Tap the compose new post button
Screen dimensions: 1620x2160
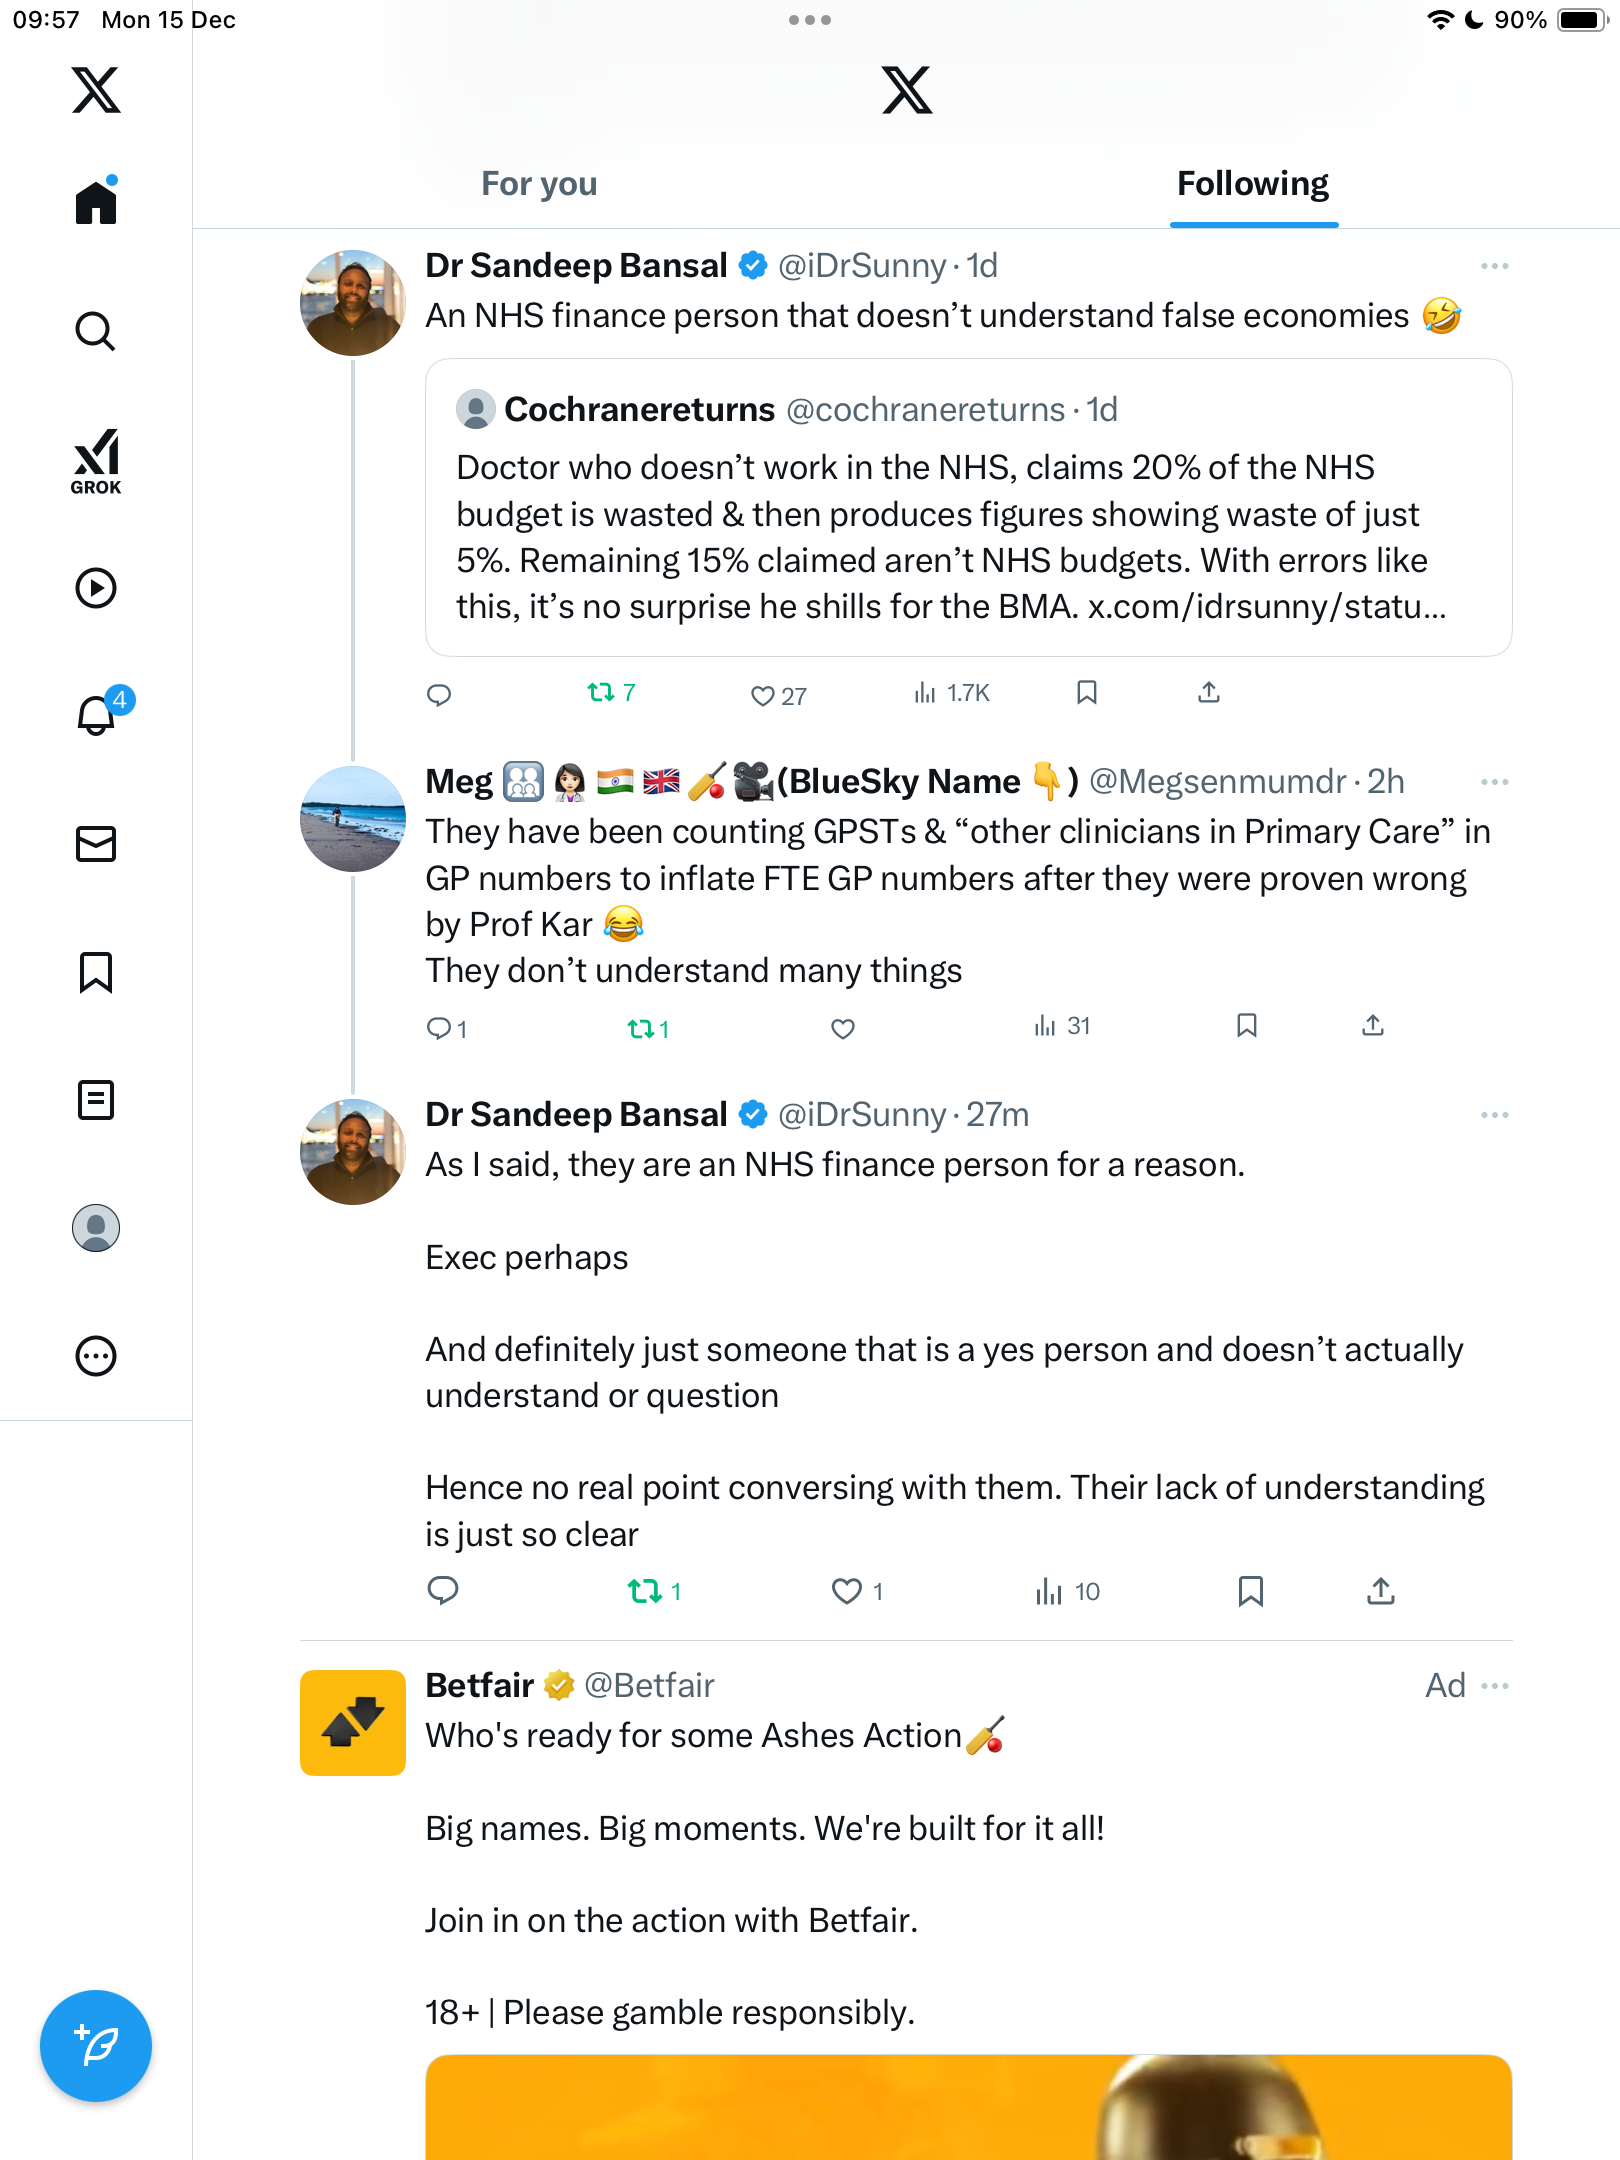96,2046
